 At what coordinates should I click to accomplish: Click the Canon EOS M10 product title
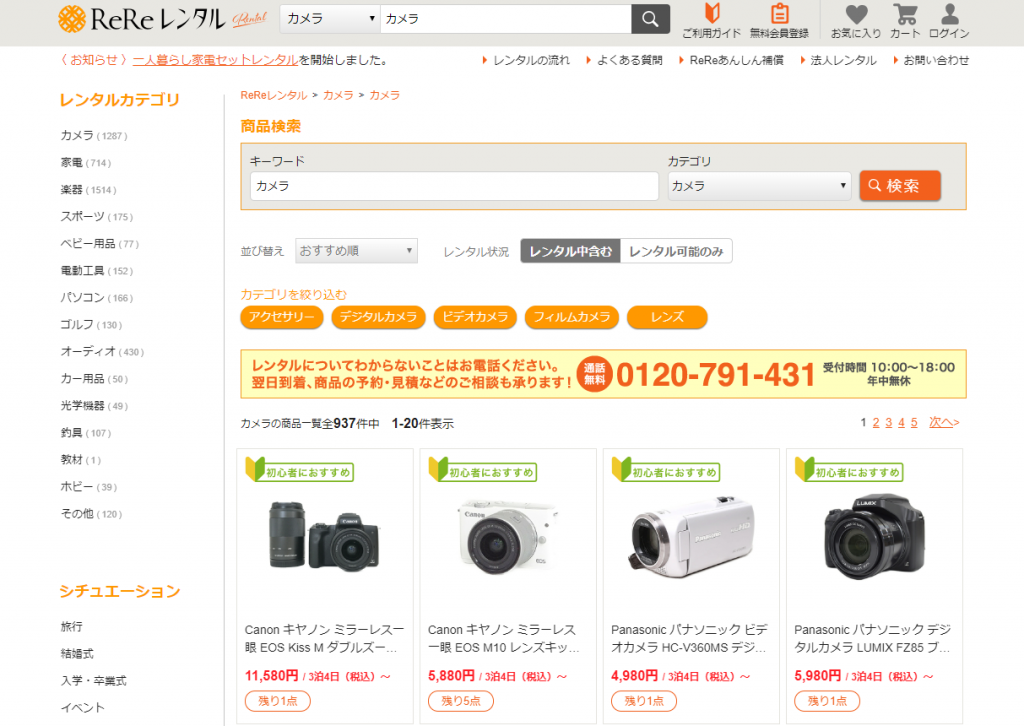pyautogui.click(x=504, y=639)
